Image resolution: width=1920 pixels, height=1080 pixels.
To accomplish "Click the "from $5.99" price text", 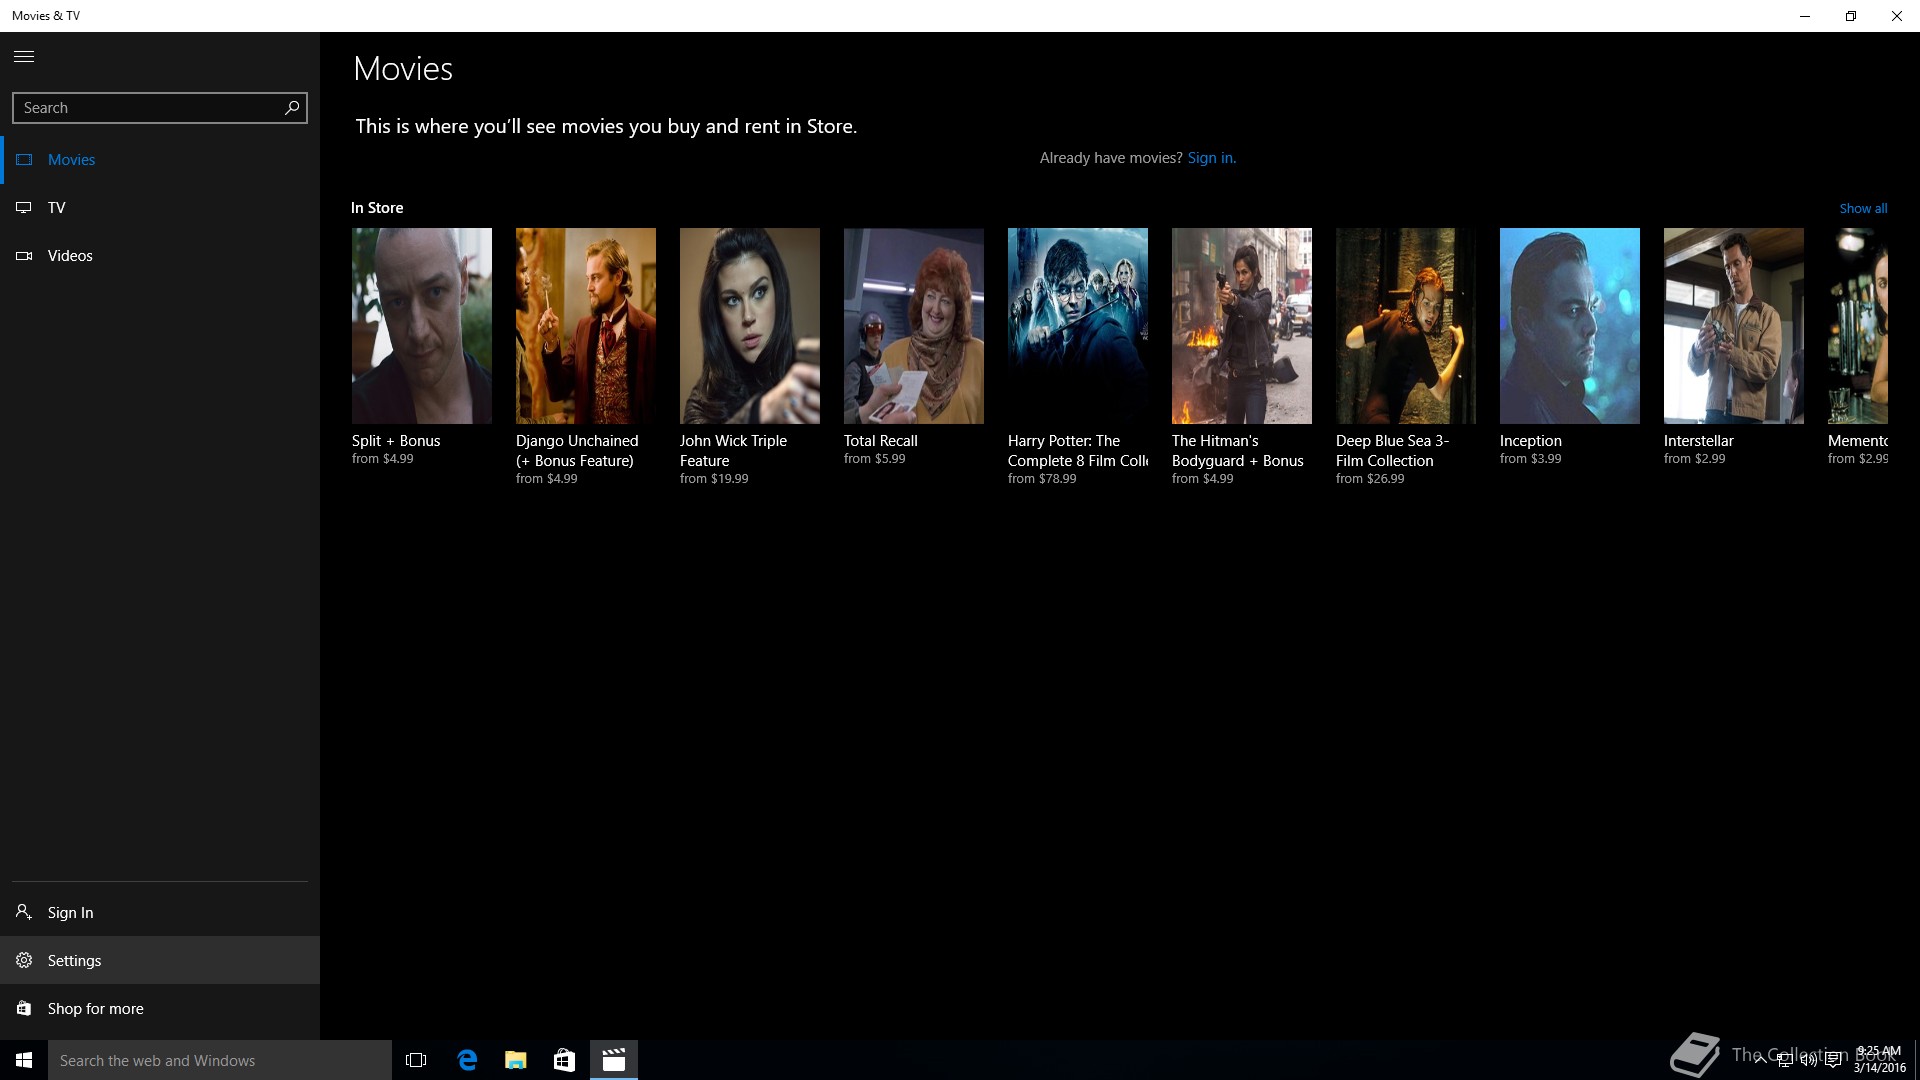I will [875, 459].
